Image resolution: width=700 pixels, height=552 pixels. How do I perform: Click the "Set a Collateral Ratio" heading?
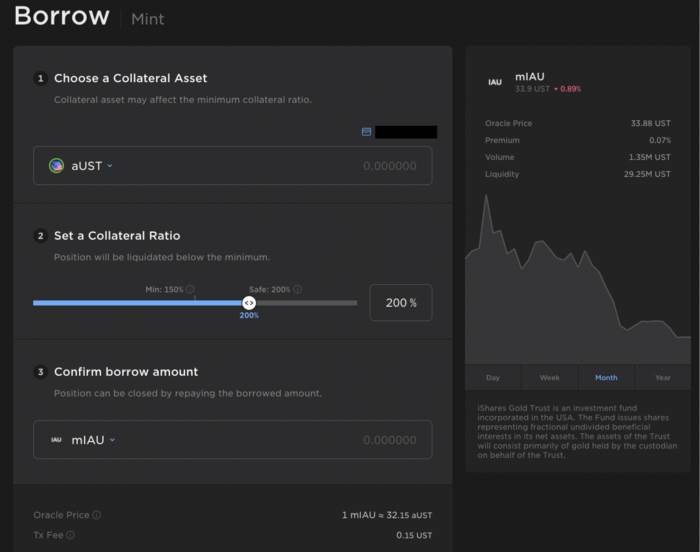click(117, 236)
